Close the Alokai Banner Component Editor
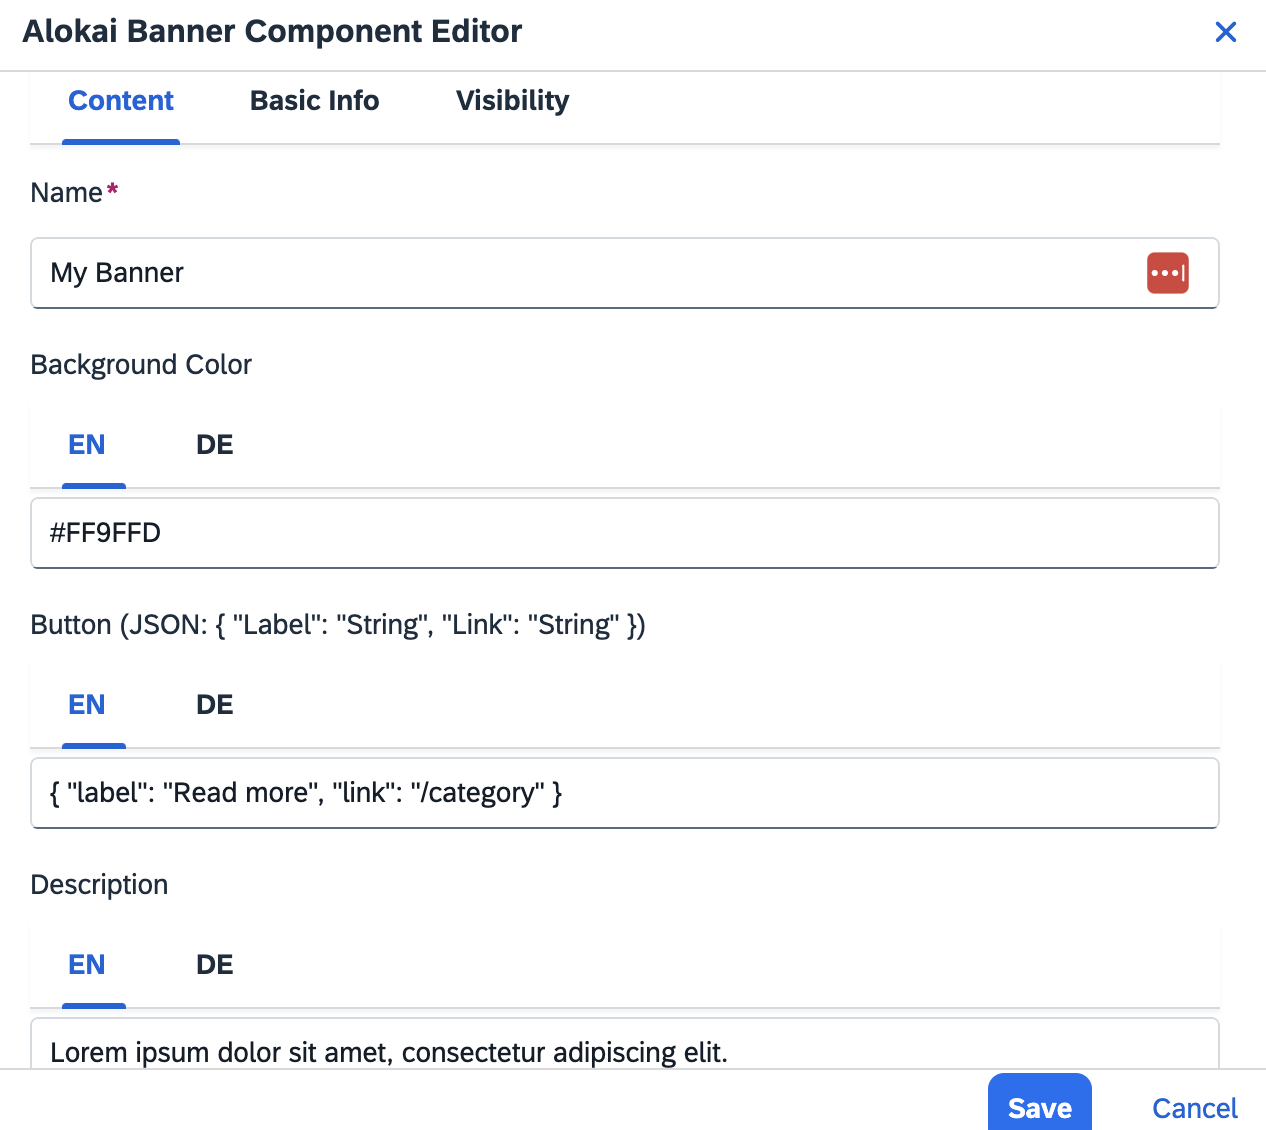This screenshot has height=1130, width=1266. click(1225, 32)
